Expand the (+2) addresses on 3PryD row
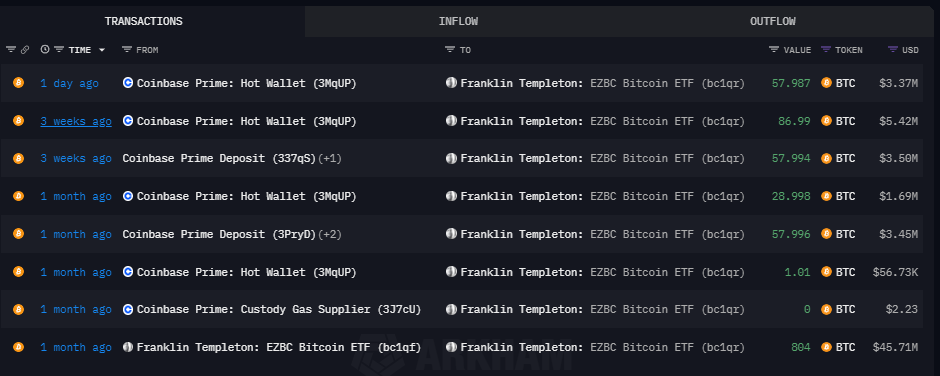This screenshot has width=940, height=376. [329, 234]
